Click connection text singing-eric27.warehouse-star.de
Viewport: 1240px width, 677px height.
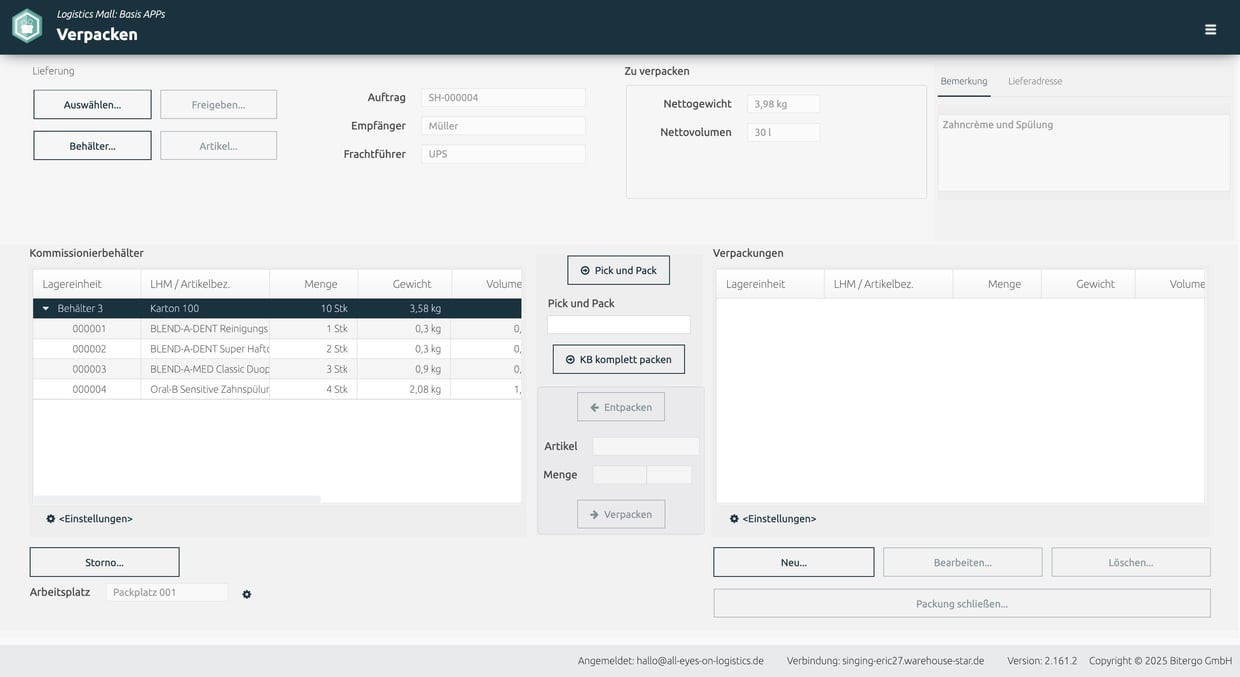point(913,661)
